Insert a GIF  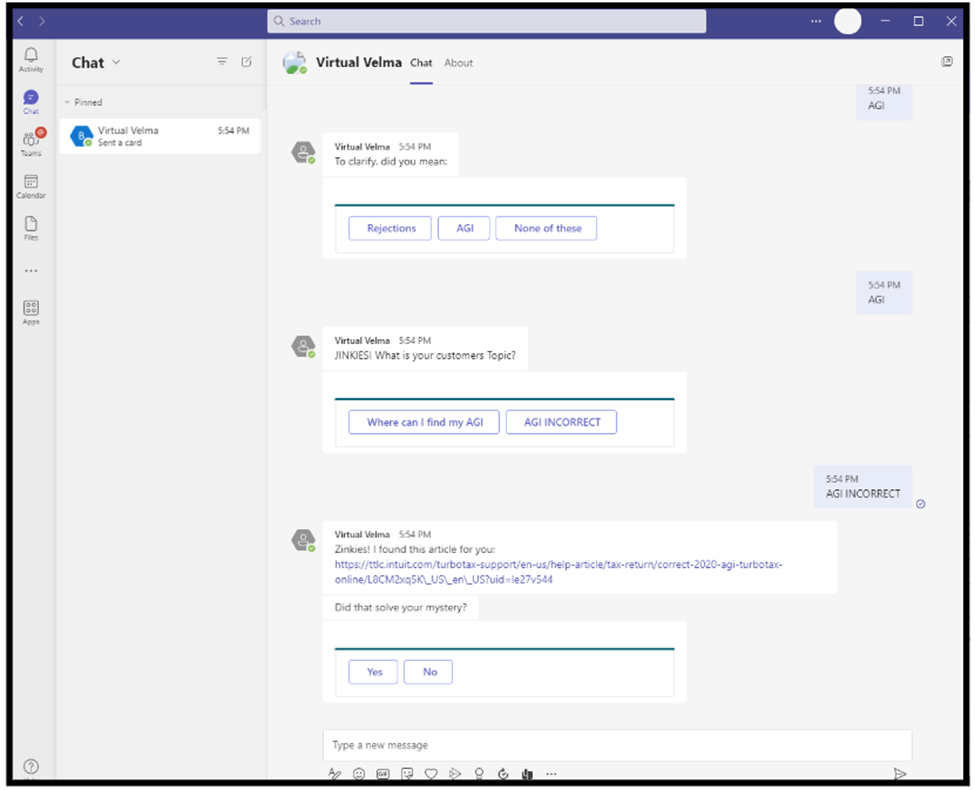(x=383, y=774)
